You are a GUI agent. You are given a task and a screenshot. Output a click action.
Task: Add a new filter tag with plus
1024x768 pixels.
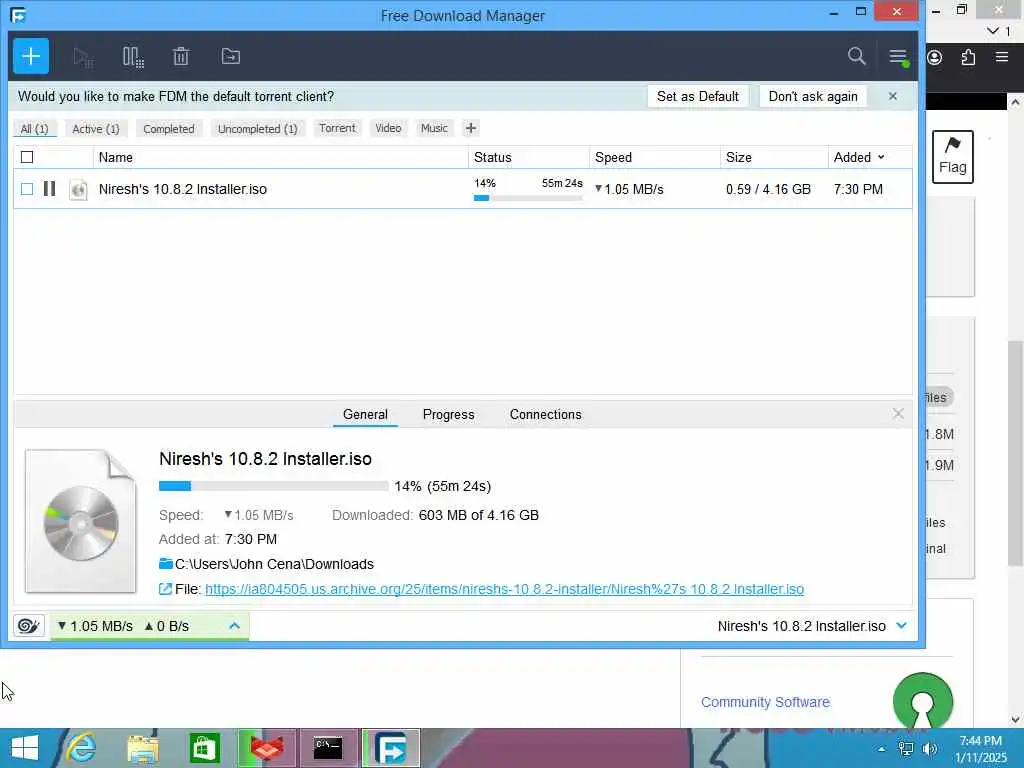[x=471, y=128]
